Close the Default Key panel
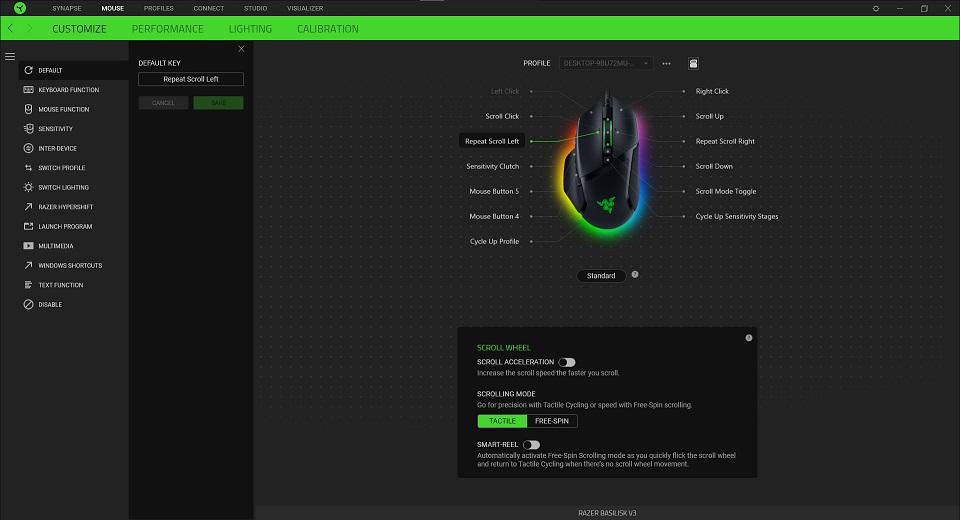960x520 pixels. [241, 49]
